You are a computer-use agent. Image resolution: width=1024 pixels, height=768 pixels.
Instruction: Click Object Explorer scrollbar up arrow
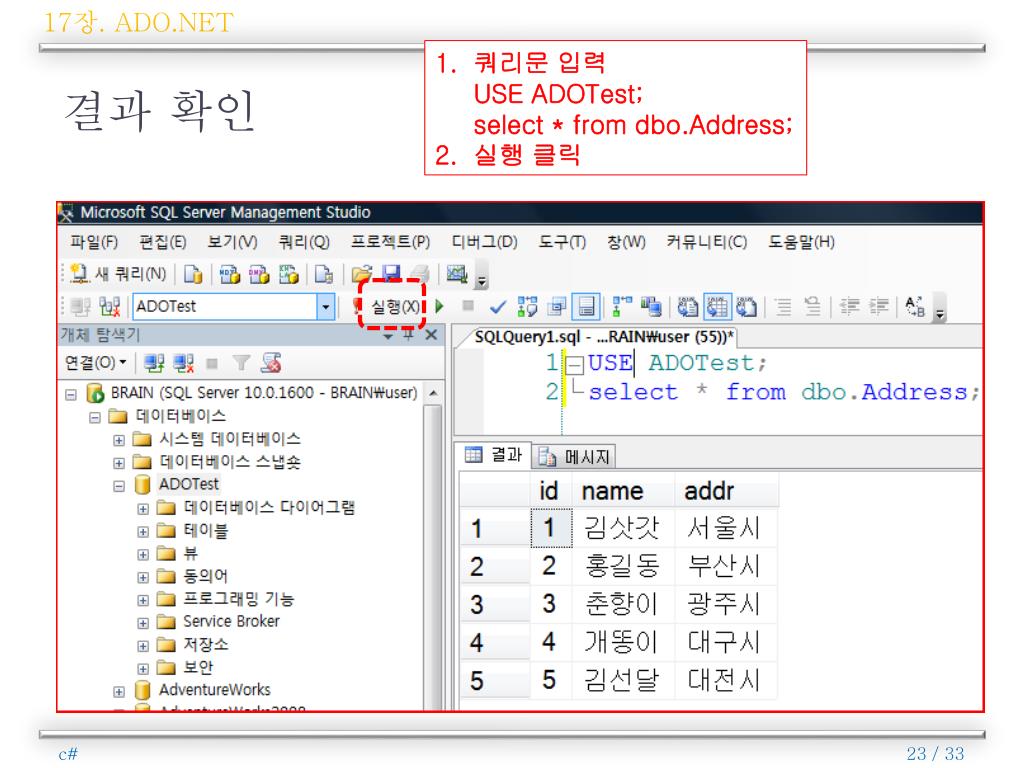(433, 393)
